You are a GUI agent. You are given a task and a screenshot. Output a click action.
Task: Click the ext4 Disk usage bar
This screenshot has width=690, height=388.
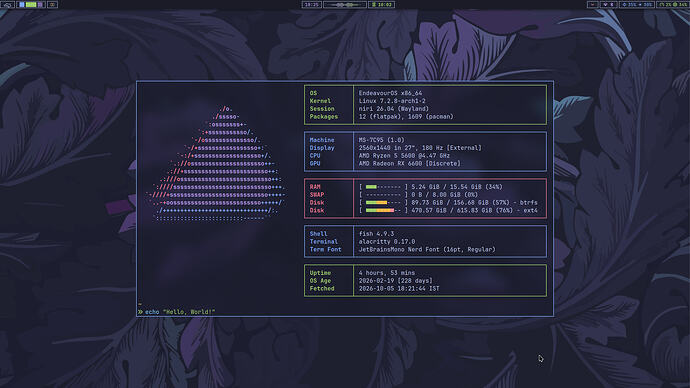tap(383, 211)
